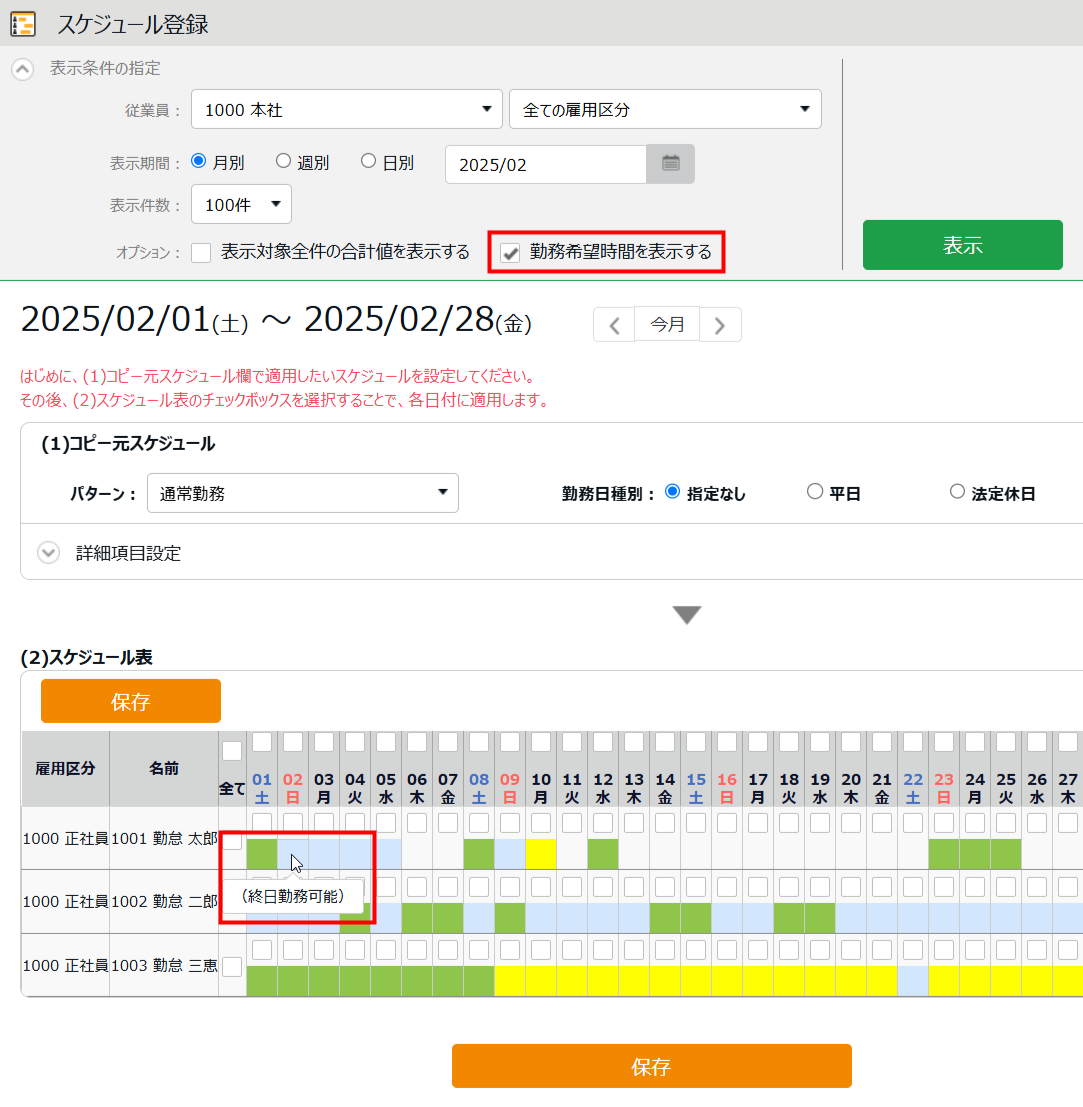
Task: Enable 表示対象全件の合計値を表示する checkbox
Action: 201,253
